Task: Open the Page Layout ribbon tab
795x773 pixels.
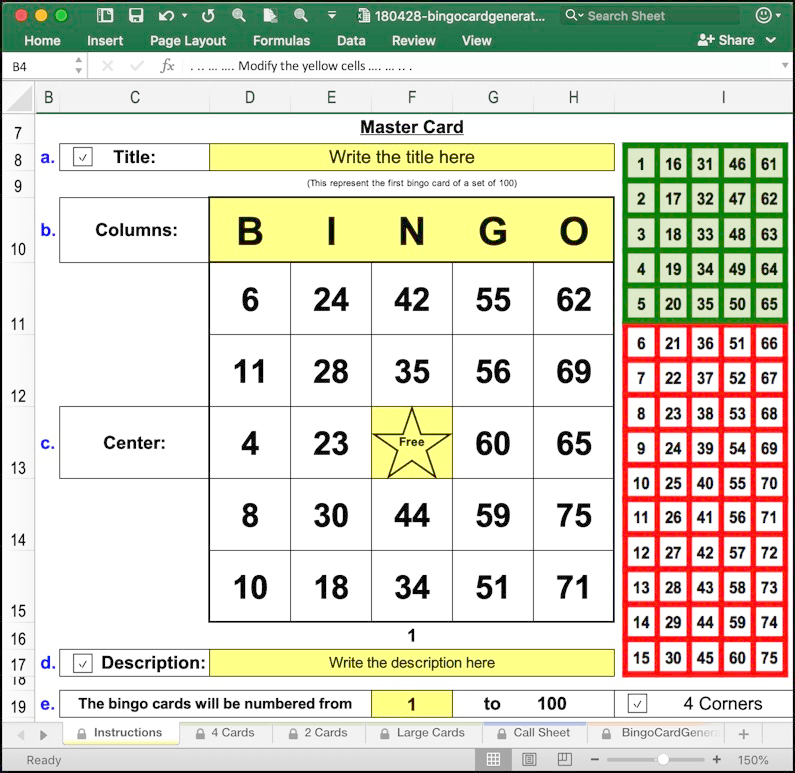Action: [188, 41]
